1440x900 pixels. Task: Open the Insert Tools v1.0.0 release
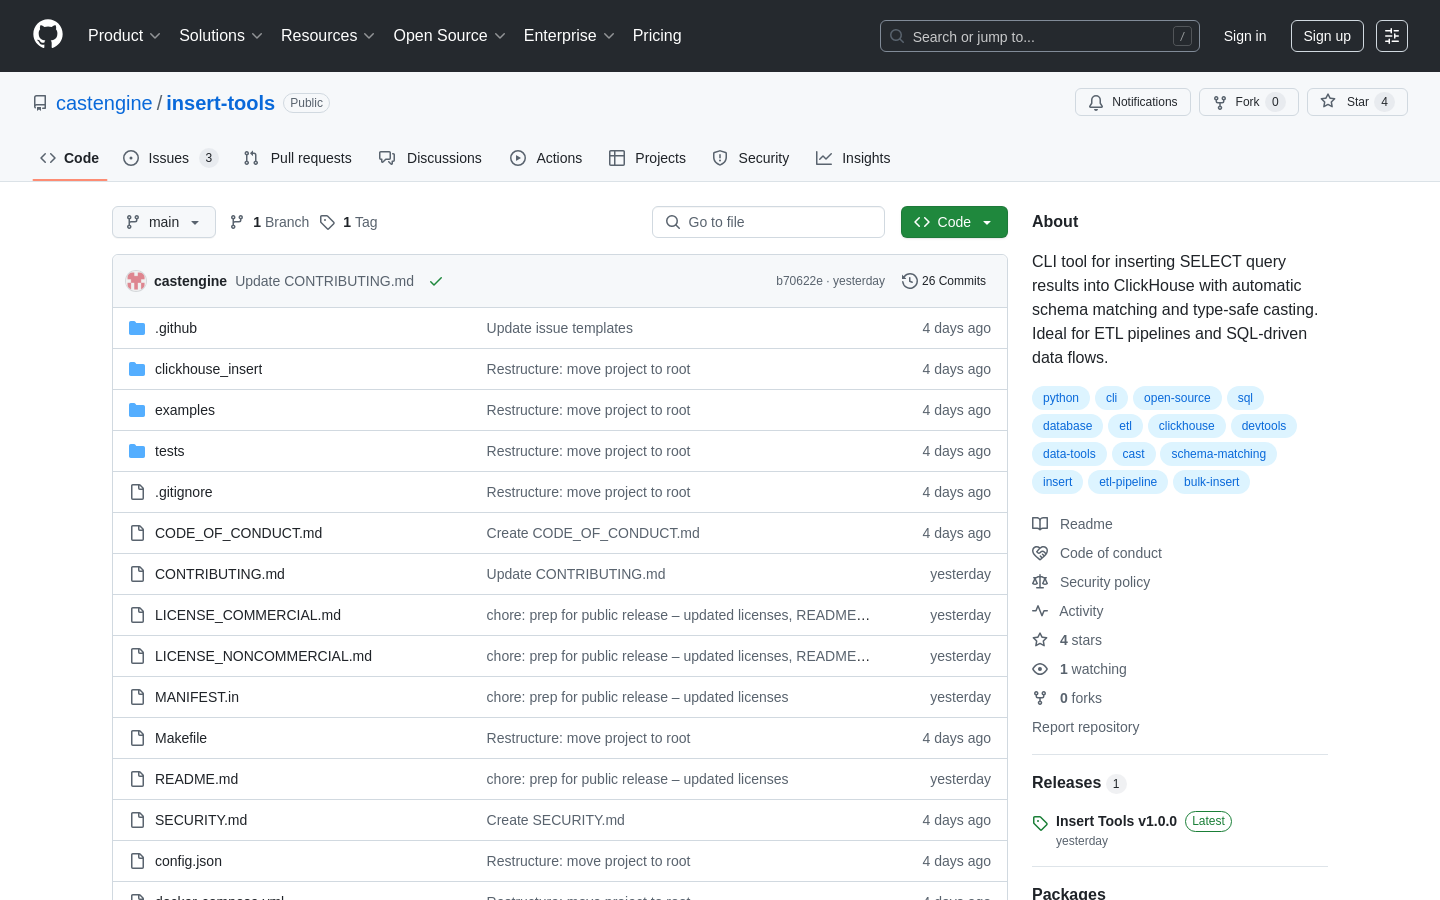(x=1116, y=821)
